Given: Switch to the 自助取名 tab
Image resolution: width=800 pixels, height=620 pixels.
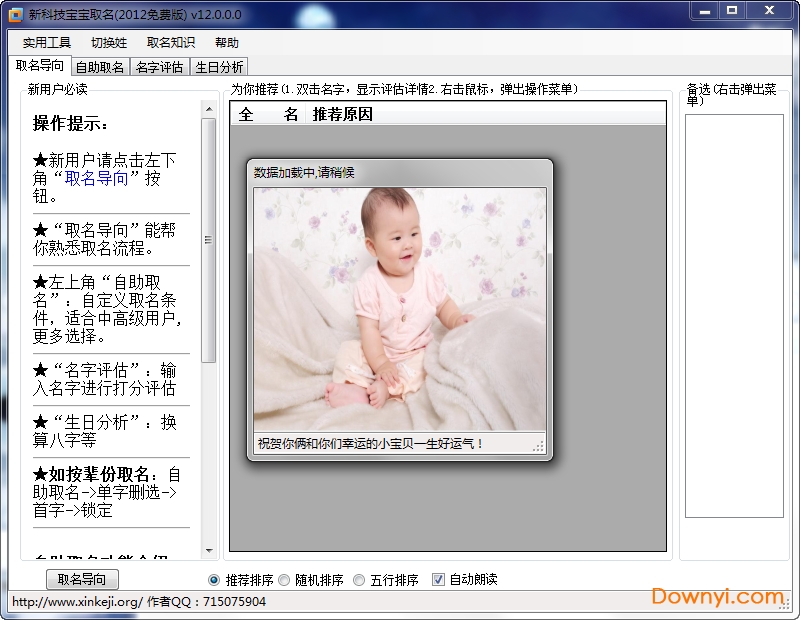Looking at the screenshot, I should click(x=100, y=67).
